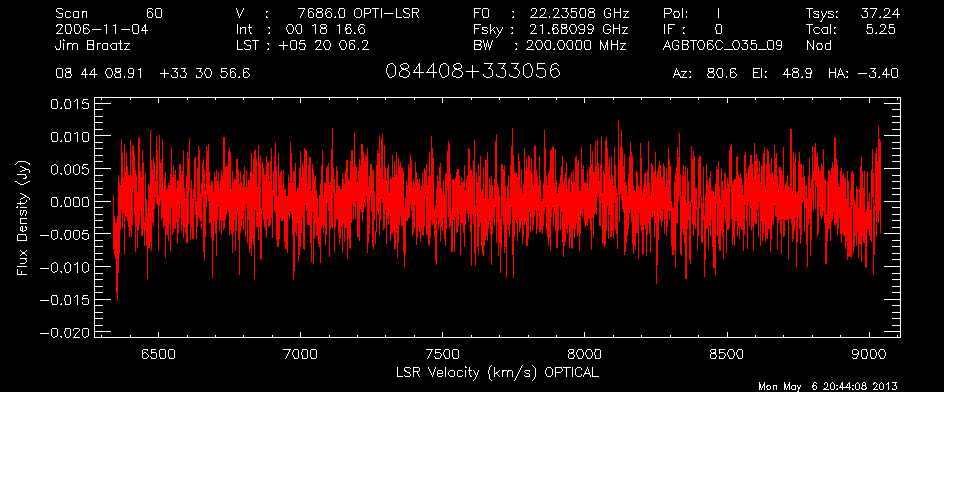Click the 8500 velocity tick label
This screenshot has width=962, height=490.
726,354
